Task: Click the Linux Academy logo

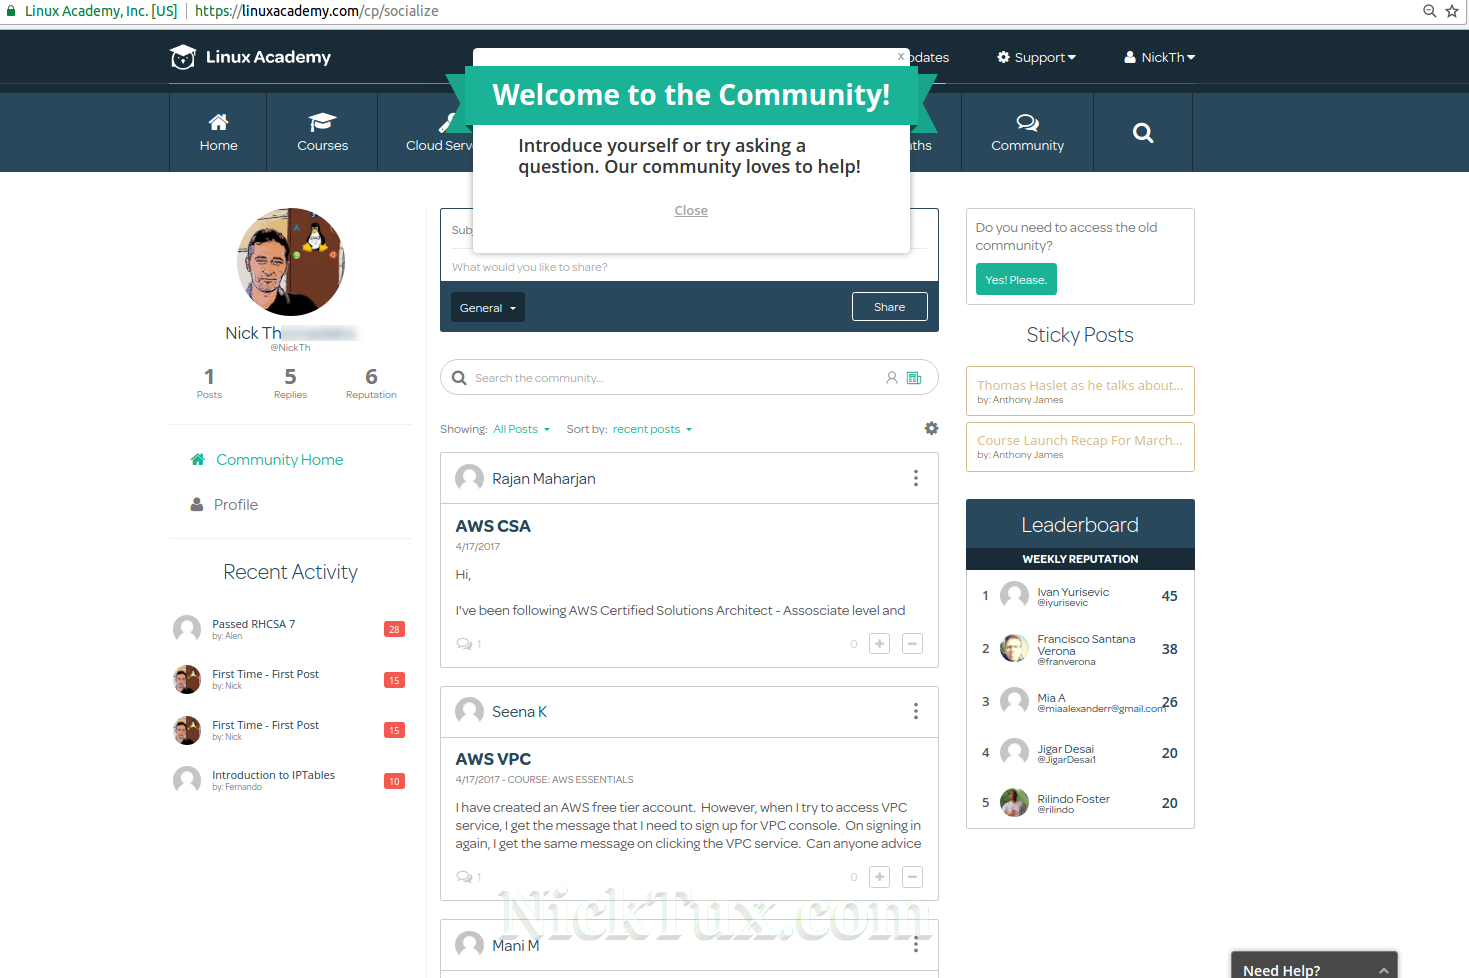Action: (x=250, y=57)
